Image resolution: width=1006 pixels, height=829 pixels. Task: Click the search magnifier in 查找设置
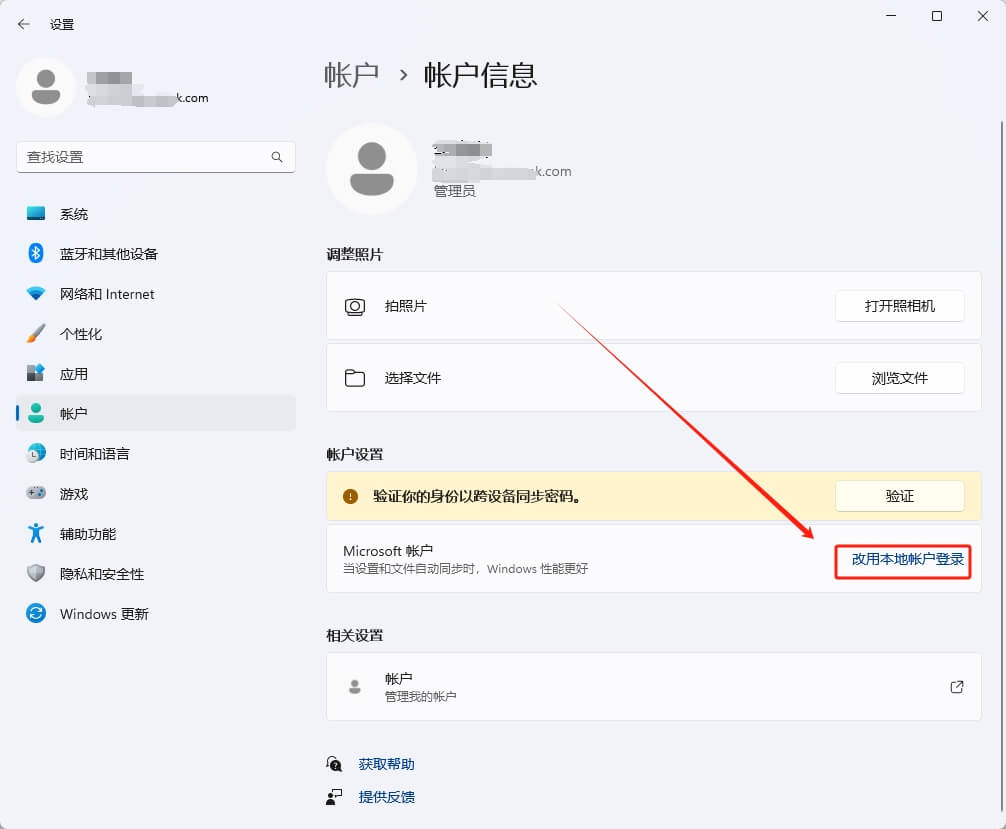[x=276, y=157]
